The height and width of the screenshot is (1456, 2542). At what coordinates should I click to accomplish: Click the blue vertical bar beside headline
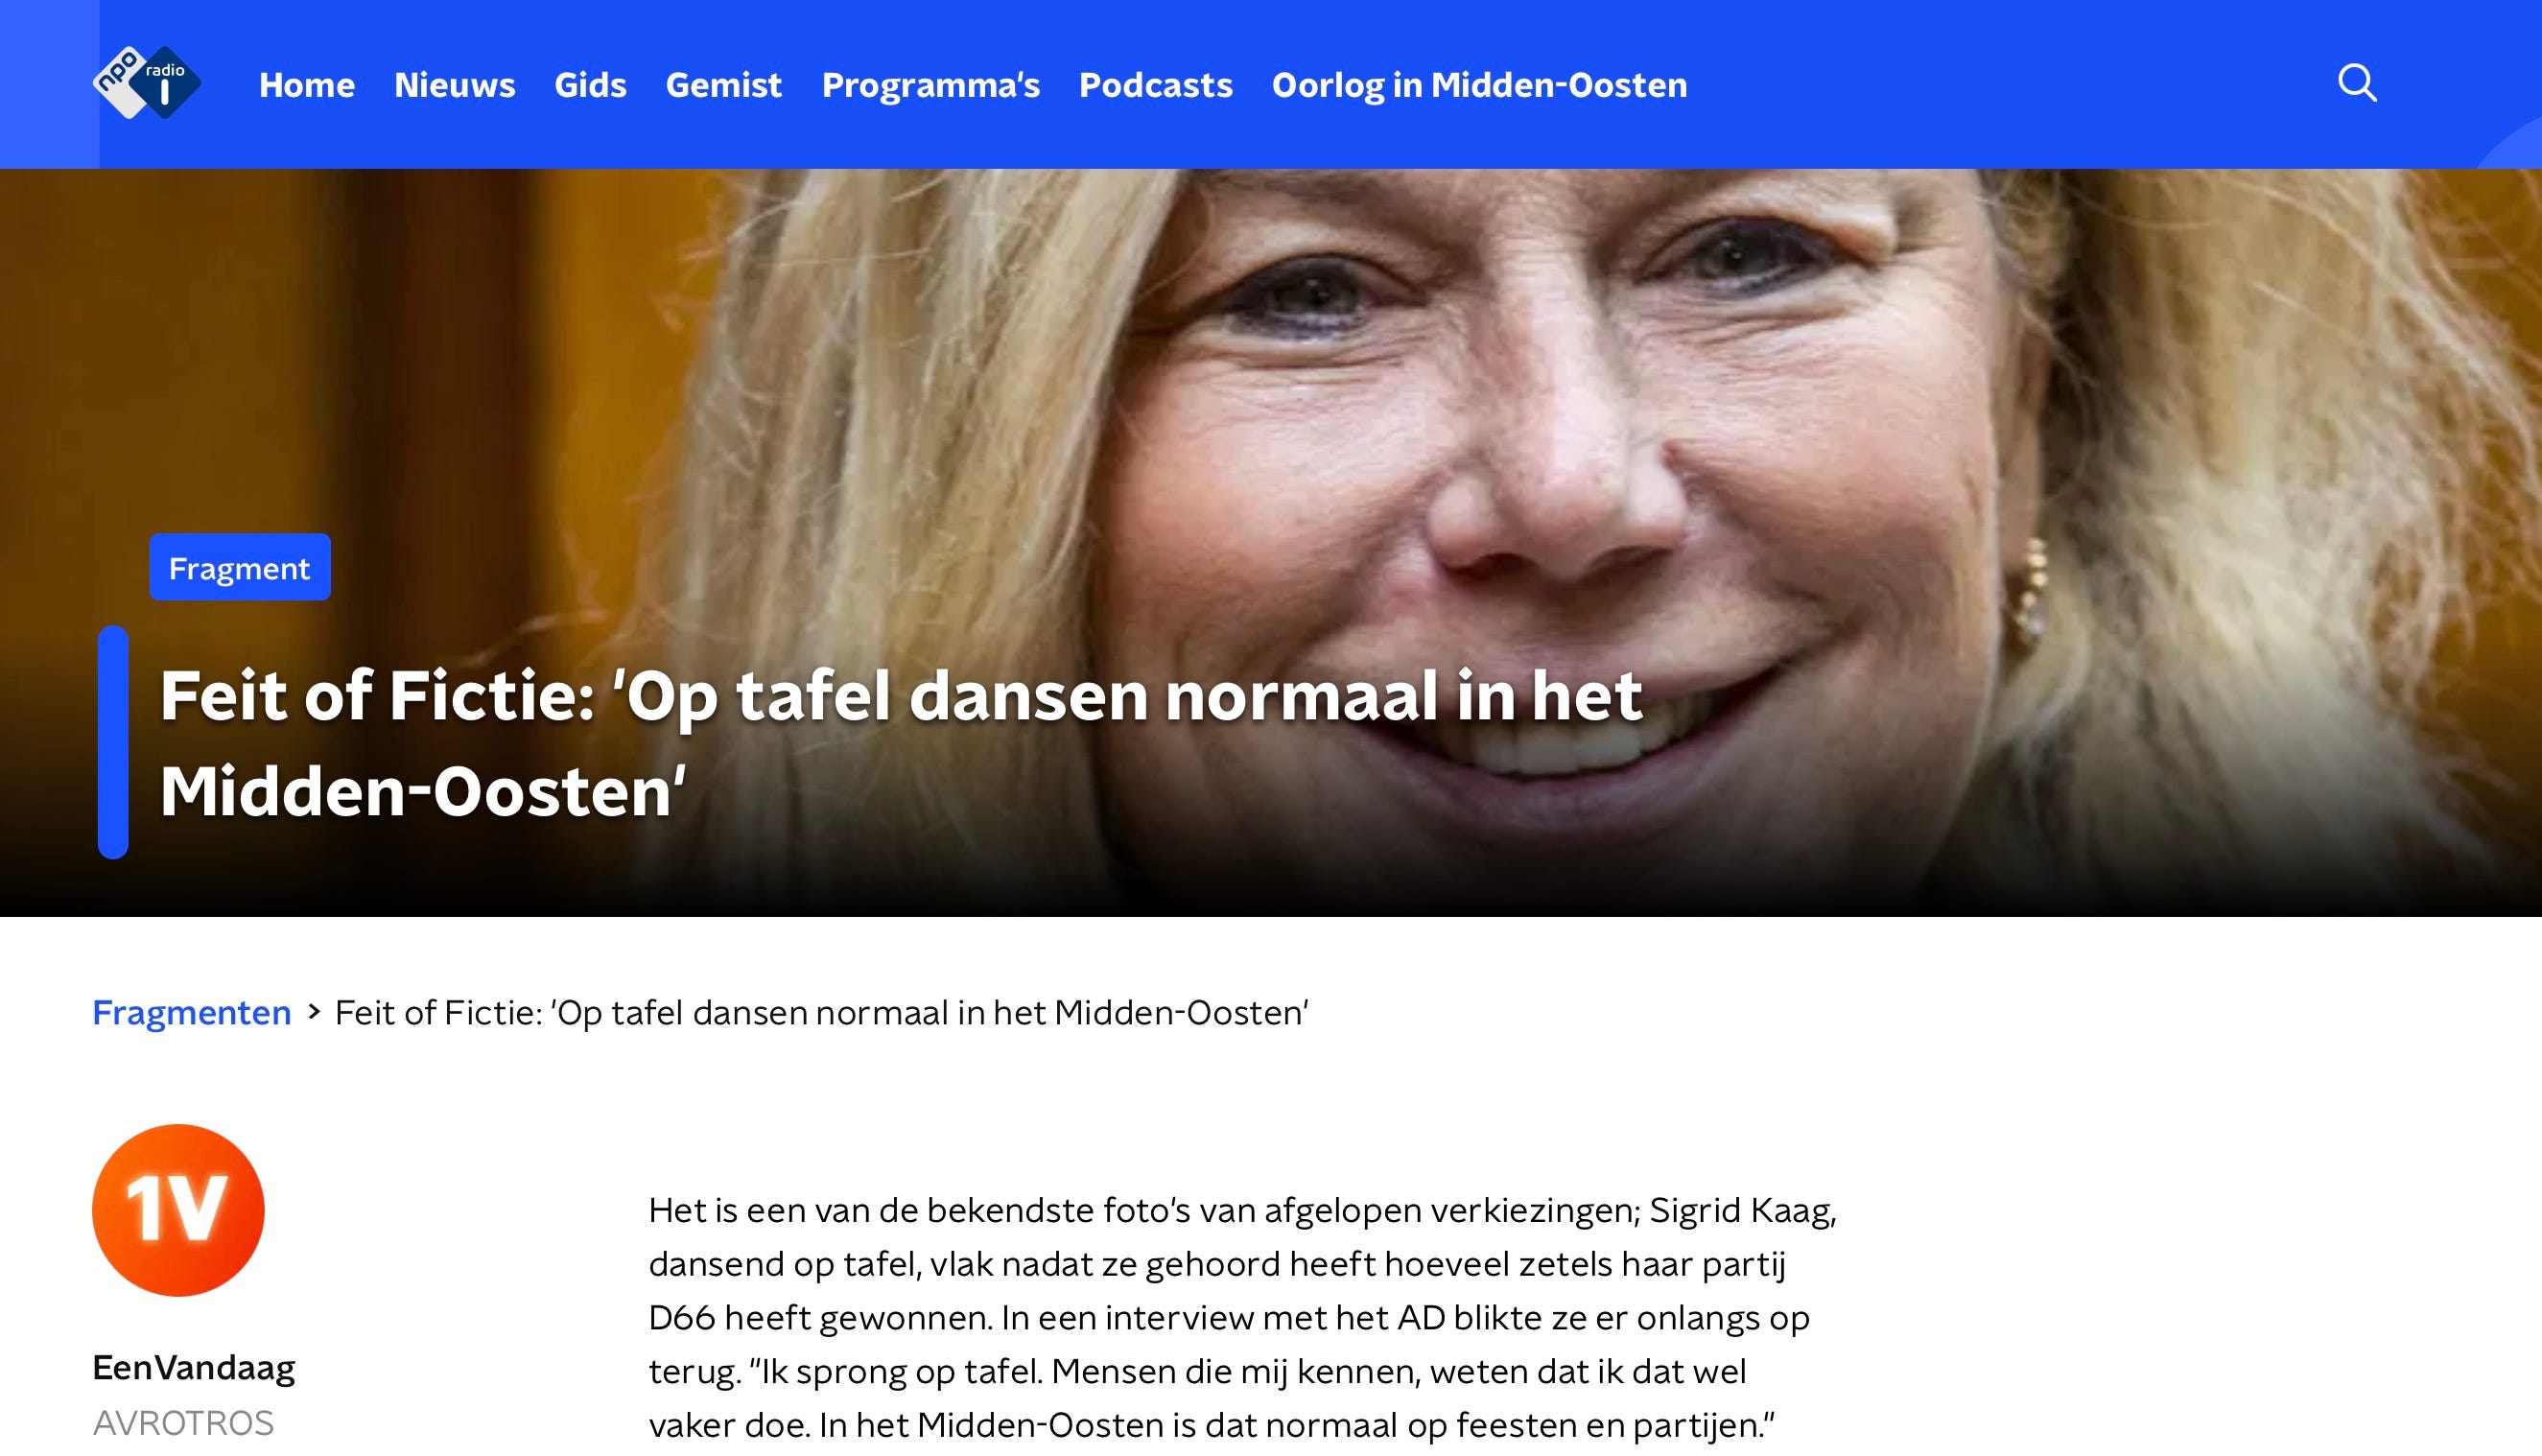click(113, 742)
